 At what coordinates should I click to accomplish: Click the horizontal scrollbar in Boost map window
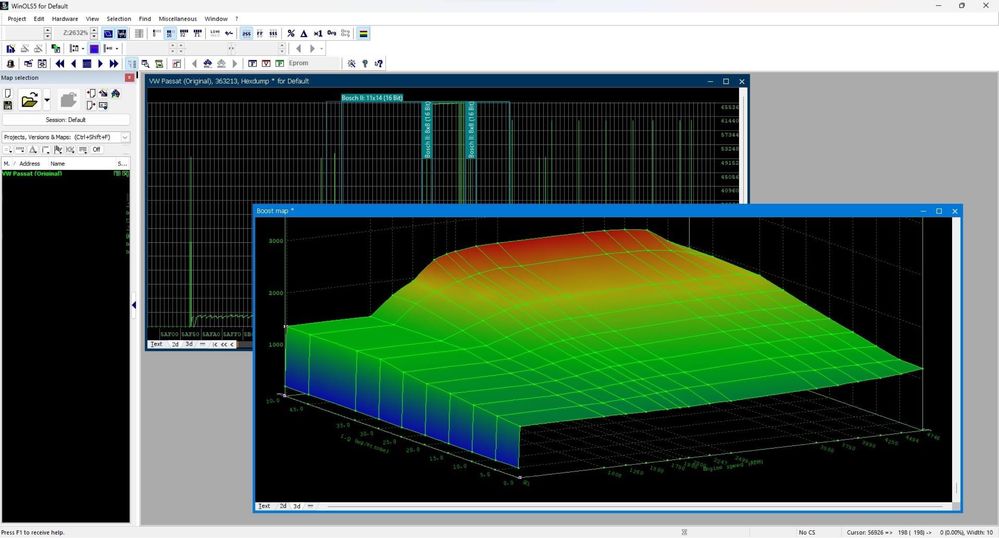tap(634, 506)
